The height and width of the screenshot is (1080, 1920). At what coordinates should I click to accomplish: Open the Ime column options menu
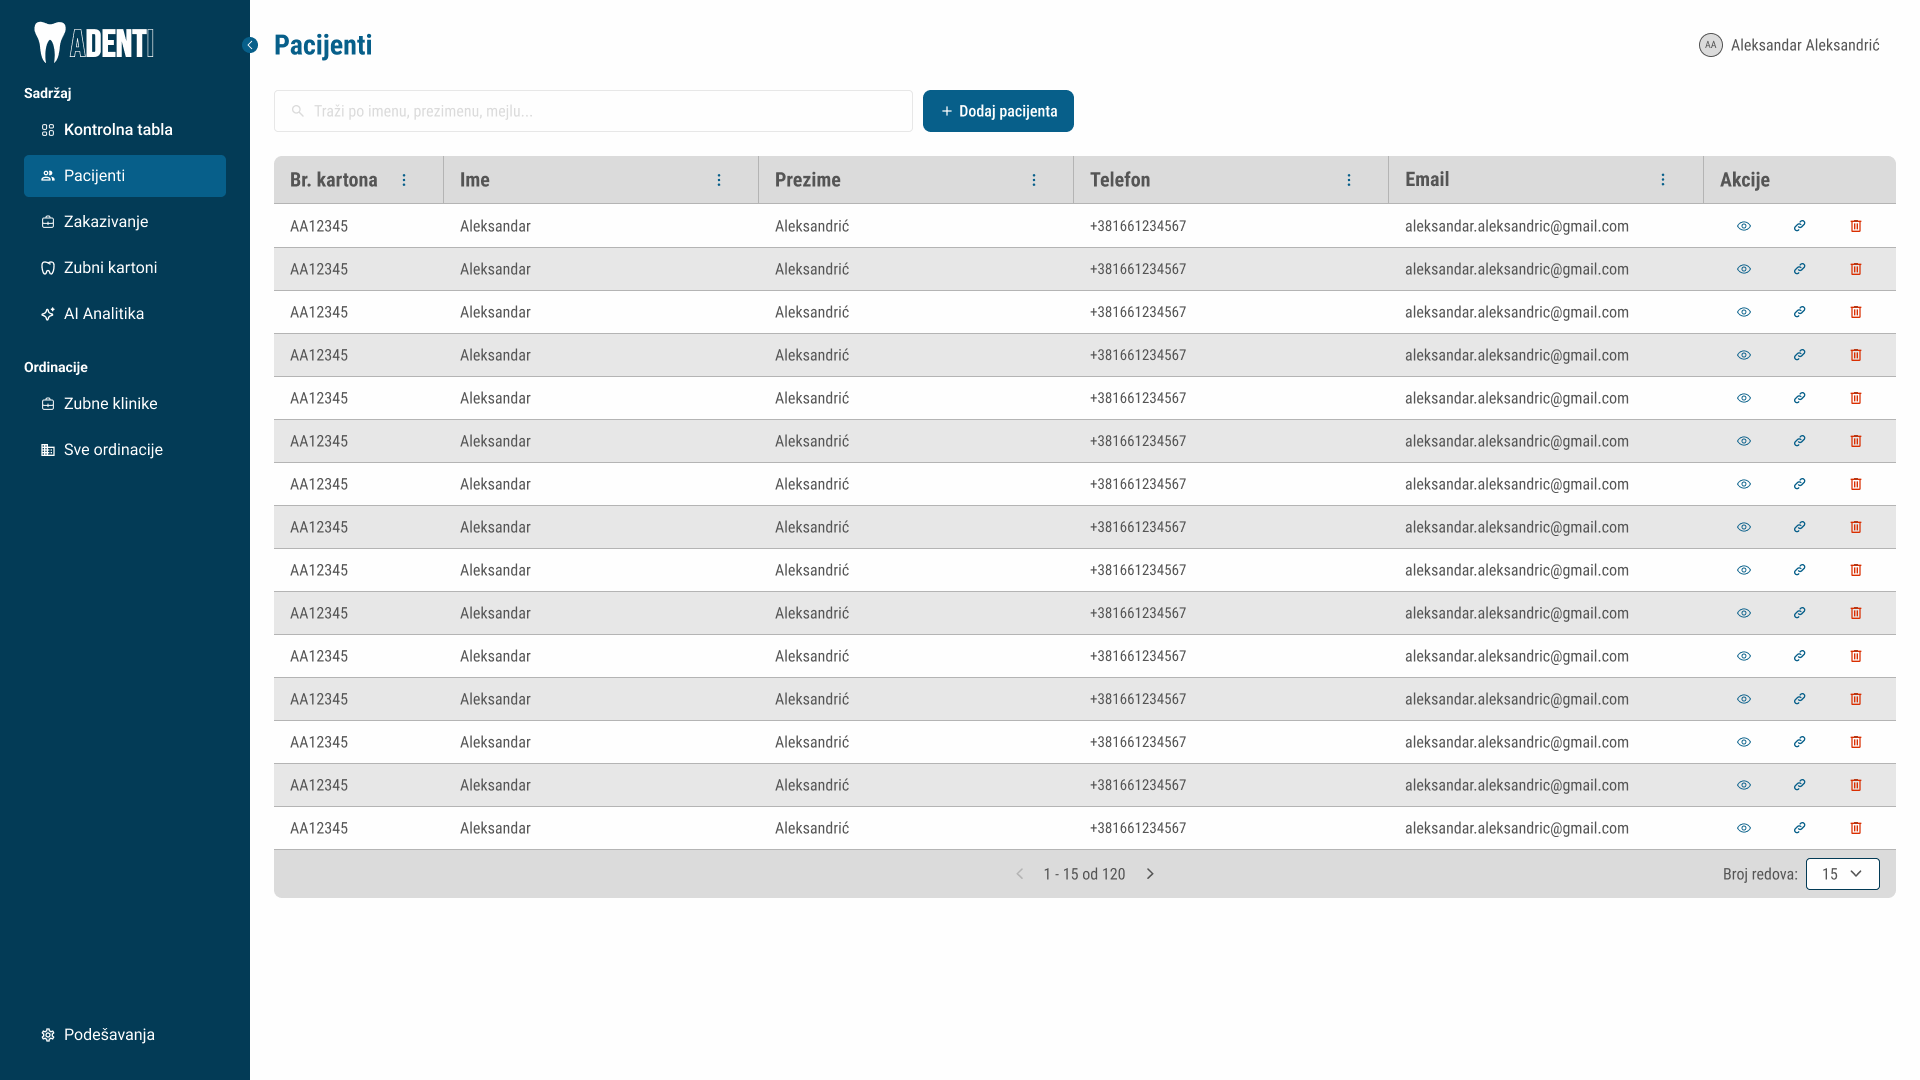point(719,180)
